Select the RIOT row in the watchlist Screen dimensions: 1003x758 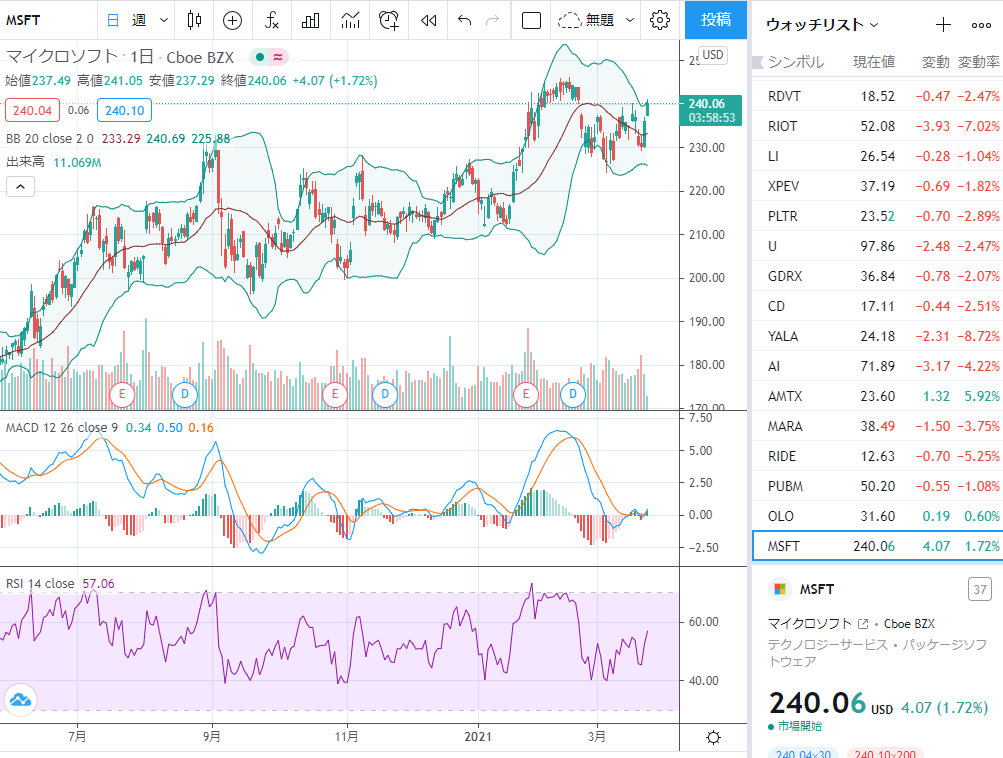coord(878,126)
